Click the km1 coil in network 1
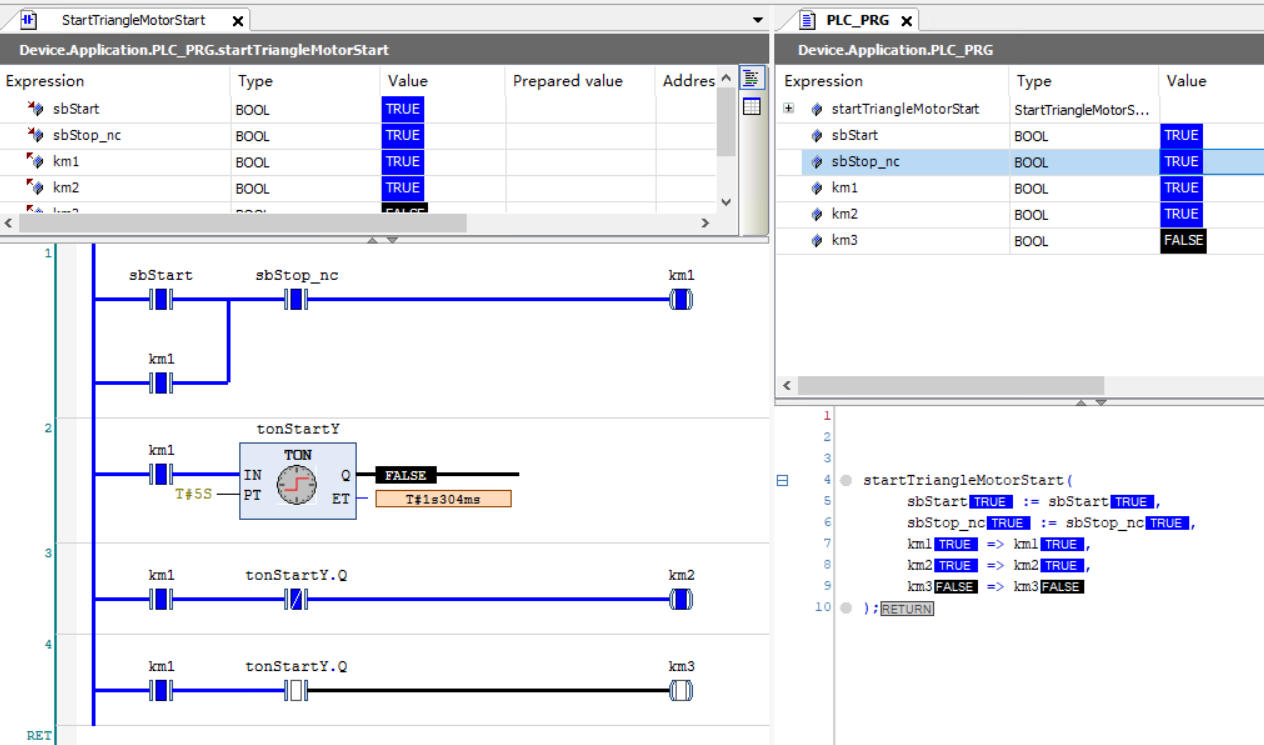Viewport: 1264px width, 745px height. coord(681,299)
